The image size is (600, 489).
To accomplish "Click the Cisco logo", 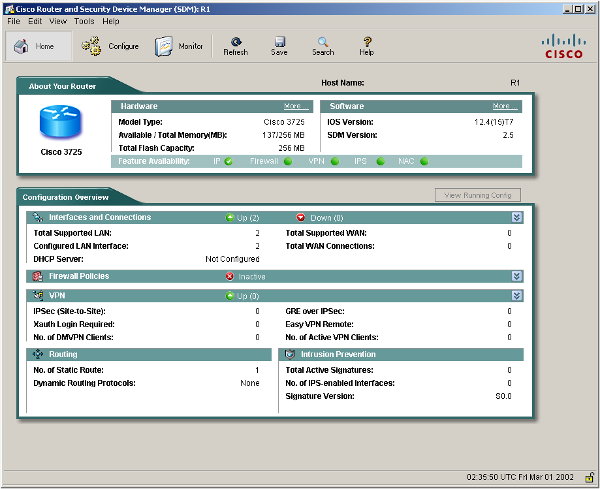I will [564, 47].
